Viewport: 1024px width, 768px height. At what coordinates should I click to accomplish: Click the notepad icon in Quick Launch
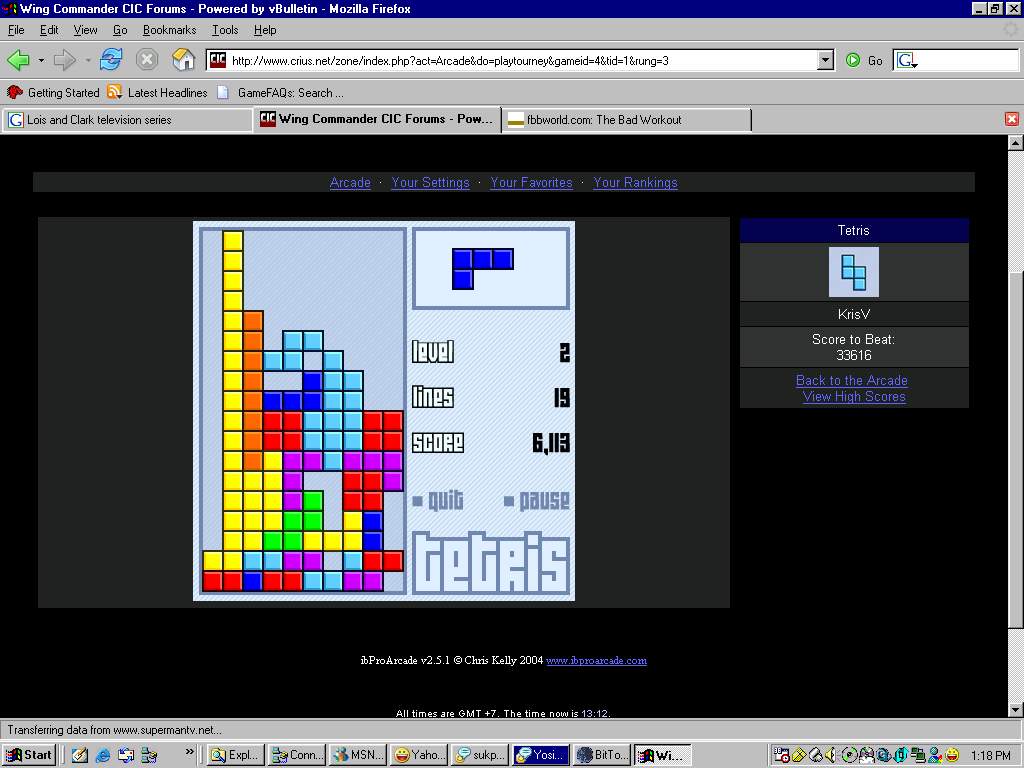pos(80,755)
